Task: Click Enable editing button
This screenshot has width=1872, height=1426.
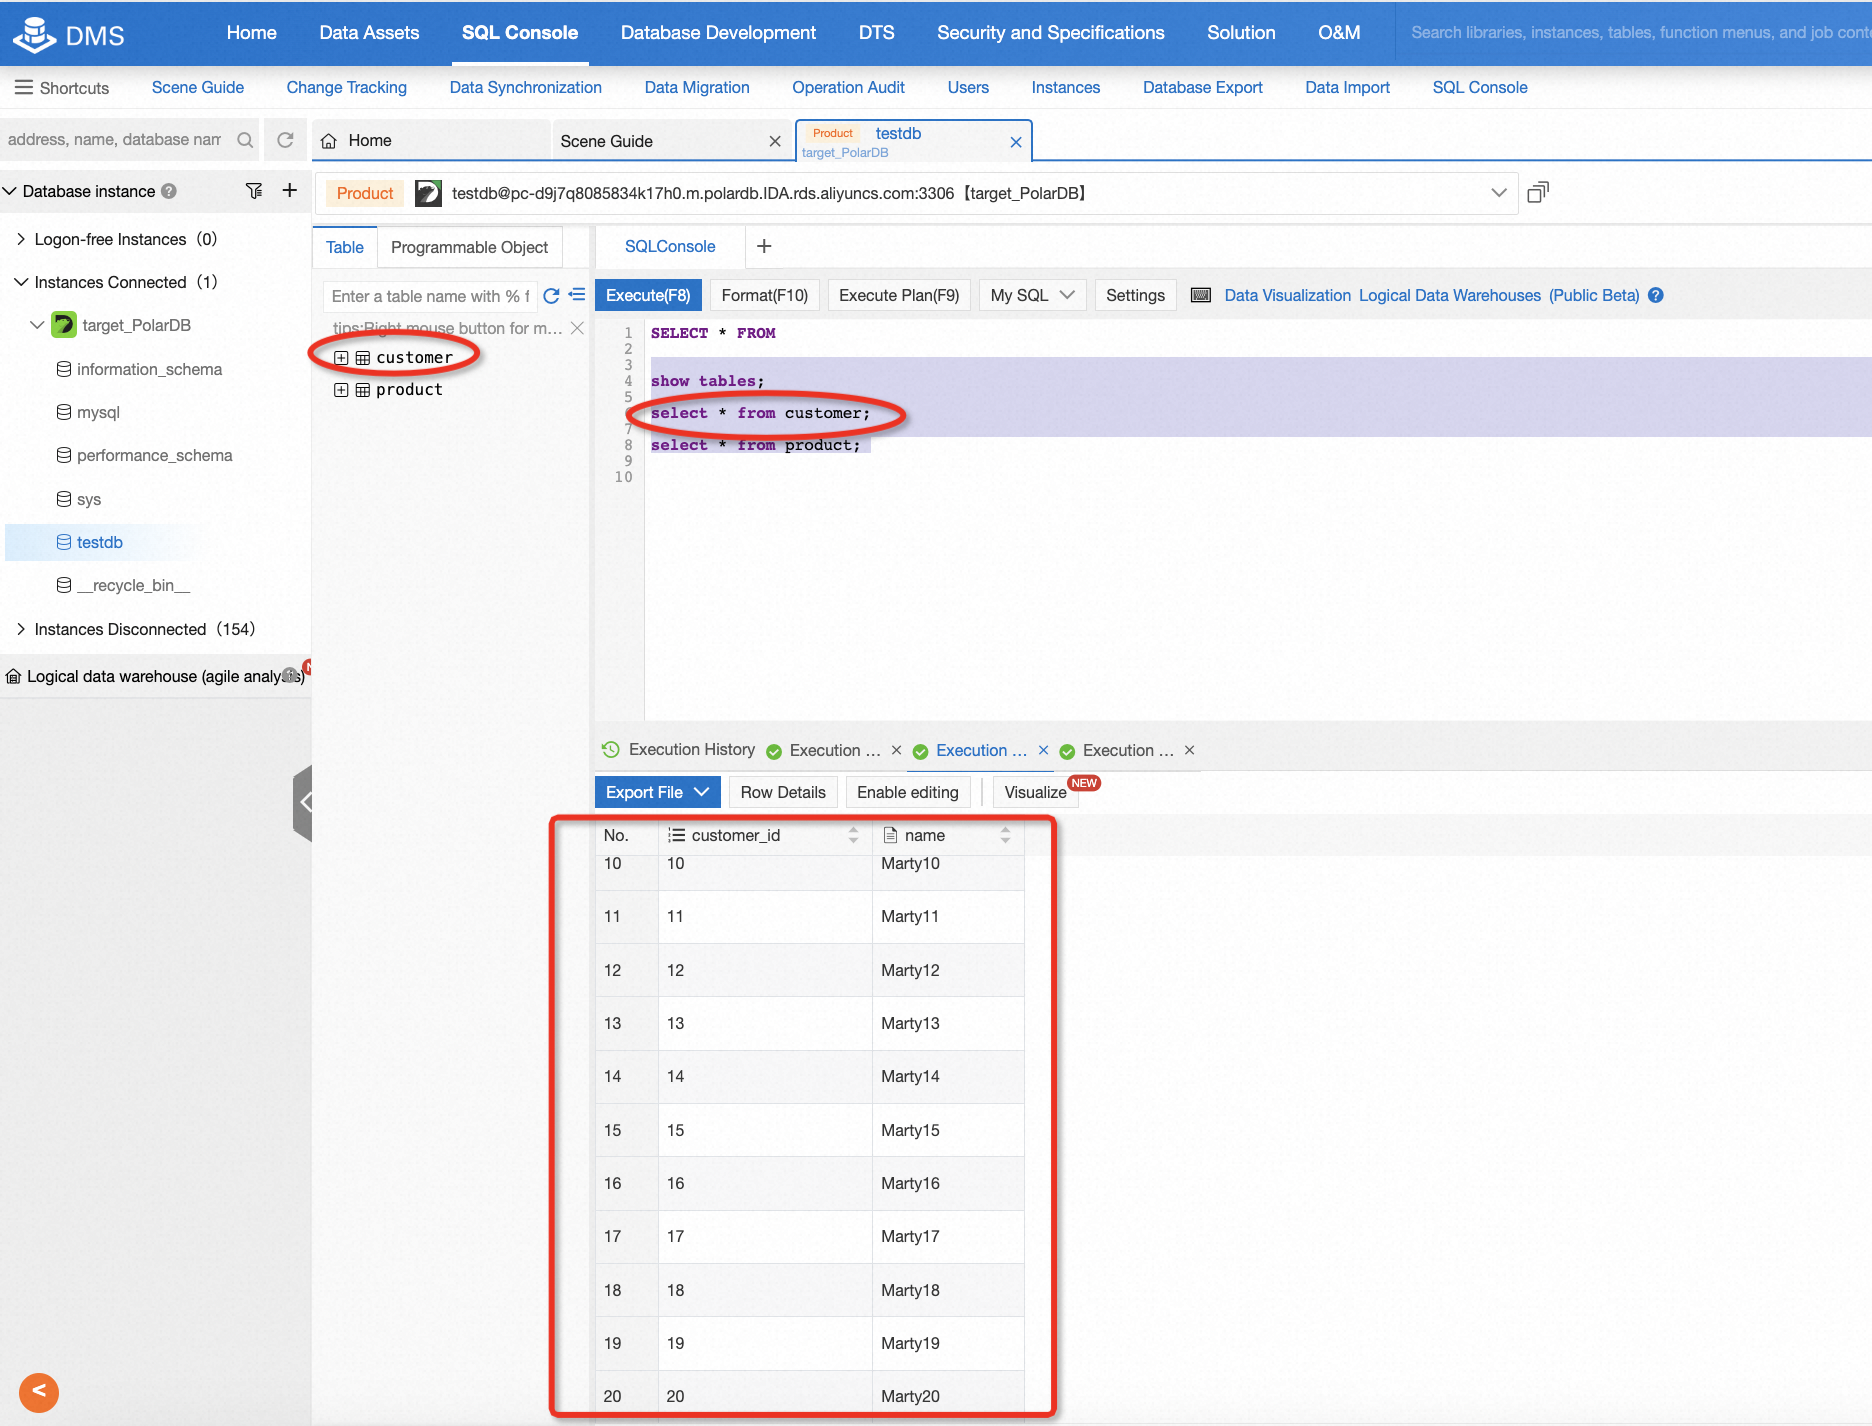Action: pyautogui.click(x=907, y=792)
